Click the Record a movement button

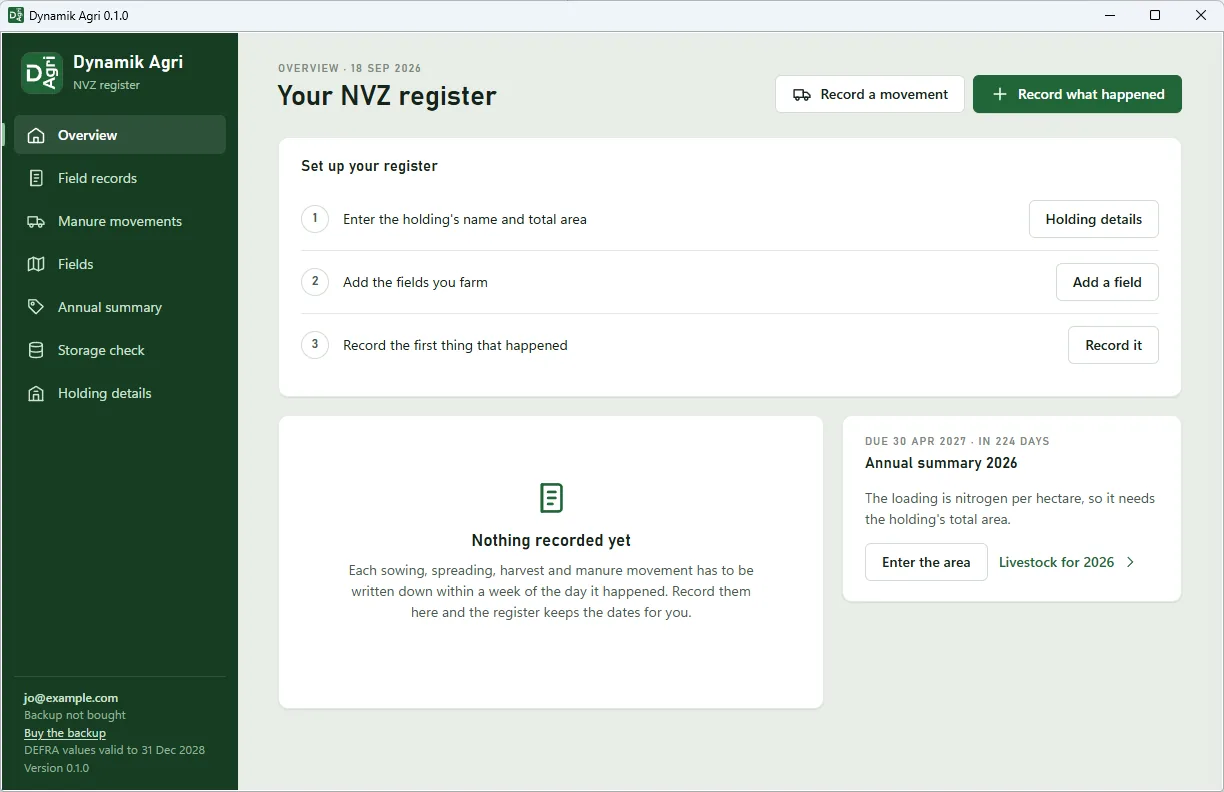[870, 94]
